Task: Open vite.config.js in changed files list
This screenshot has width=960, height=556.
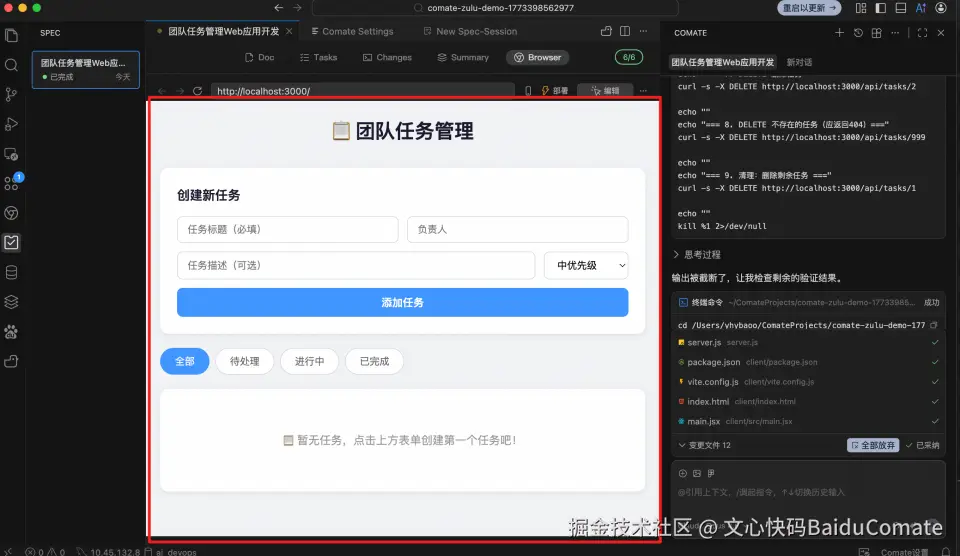Action: [808, 381]
